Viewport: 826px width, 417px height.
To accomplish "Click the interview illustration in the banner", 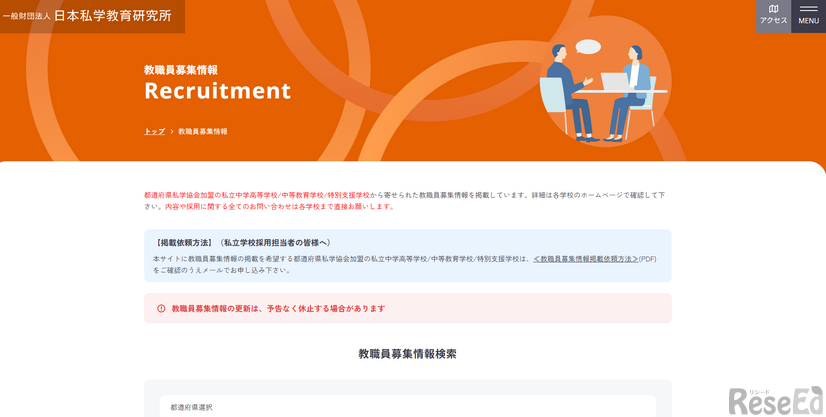I will (x=605, y=82).
